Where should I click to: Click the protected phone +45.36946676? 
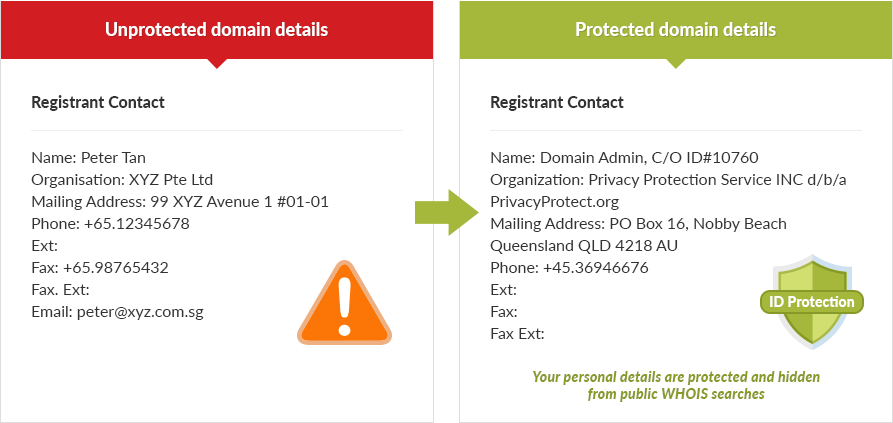(595, 268)
